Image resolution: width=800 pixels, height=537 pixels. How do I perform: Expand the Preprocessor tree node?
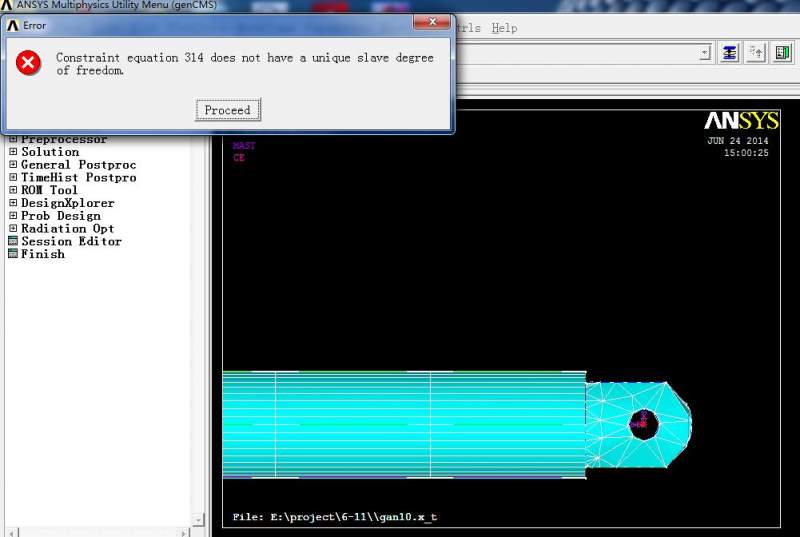point(13,139)
